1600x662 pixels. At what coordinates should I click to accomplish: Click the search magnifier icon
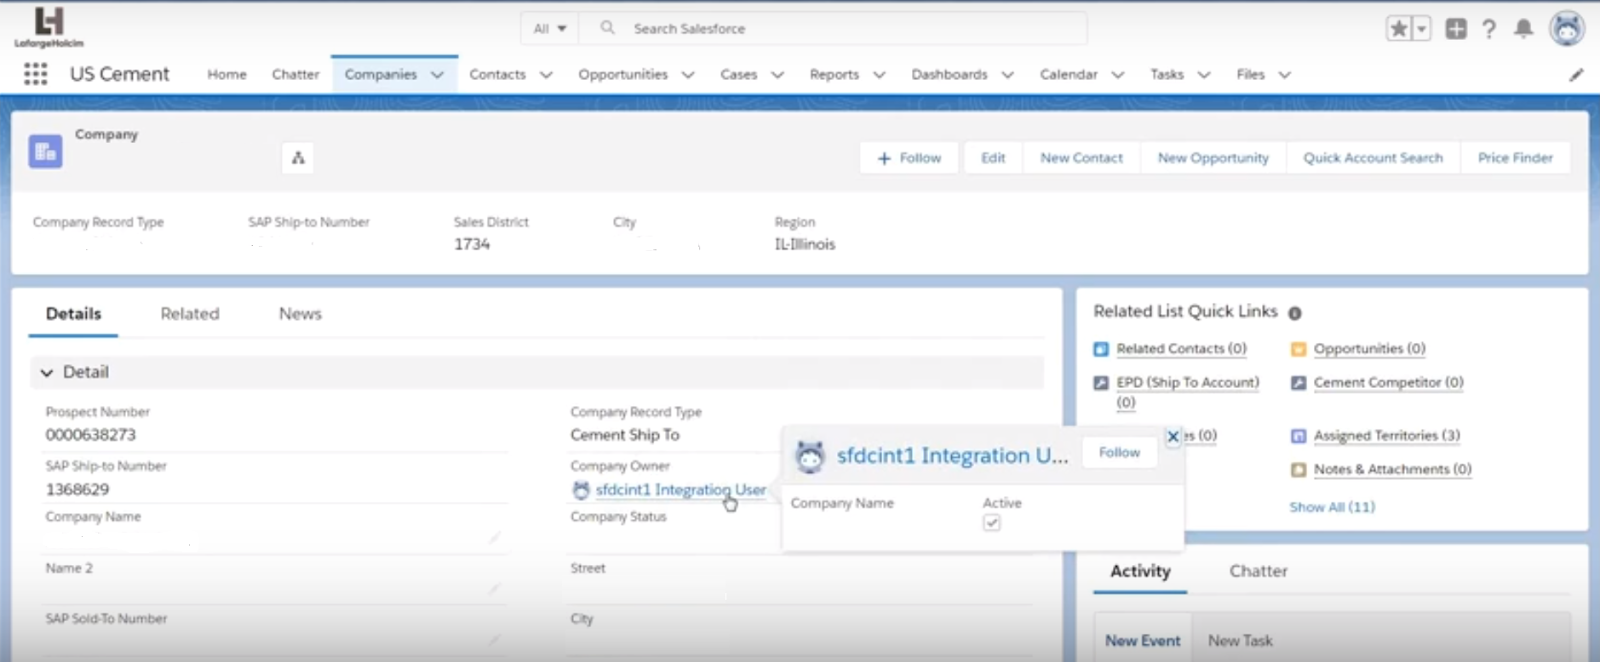pyautogui.click(x=607, y=28)
